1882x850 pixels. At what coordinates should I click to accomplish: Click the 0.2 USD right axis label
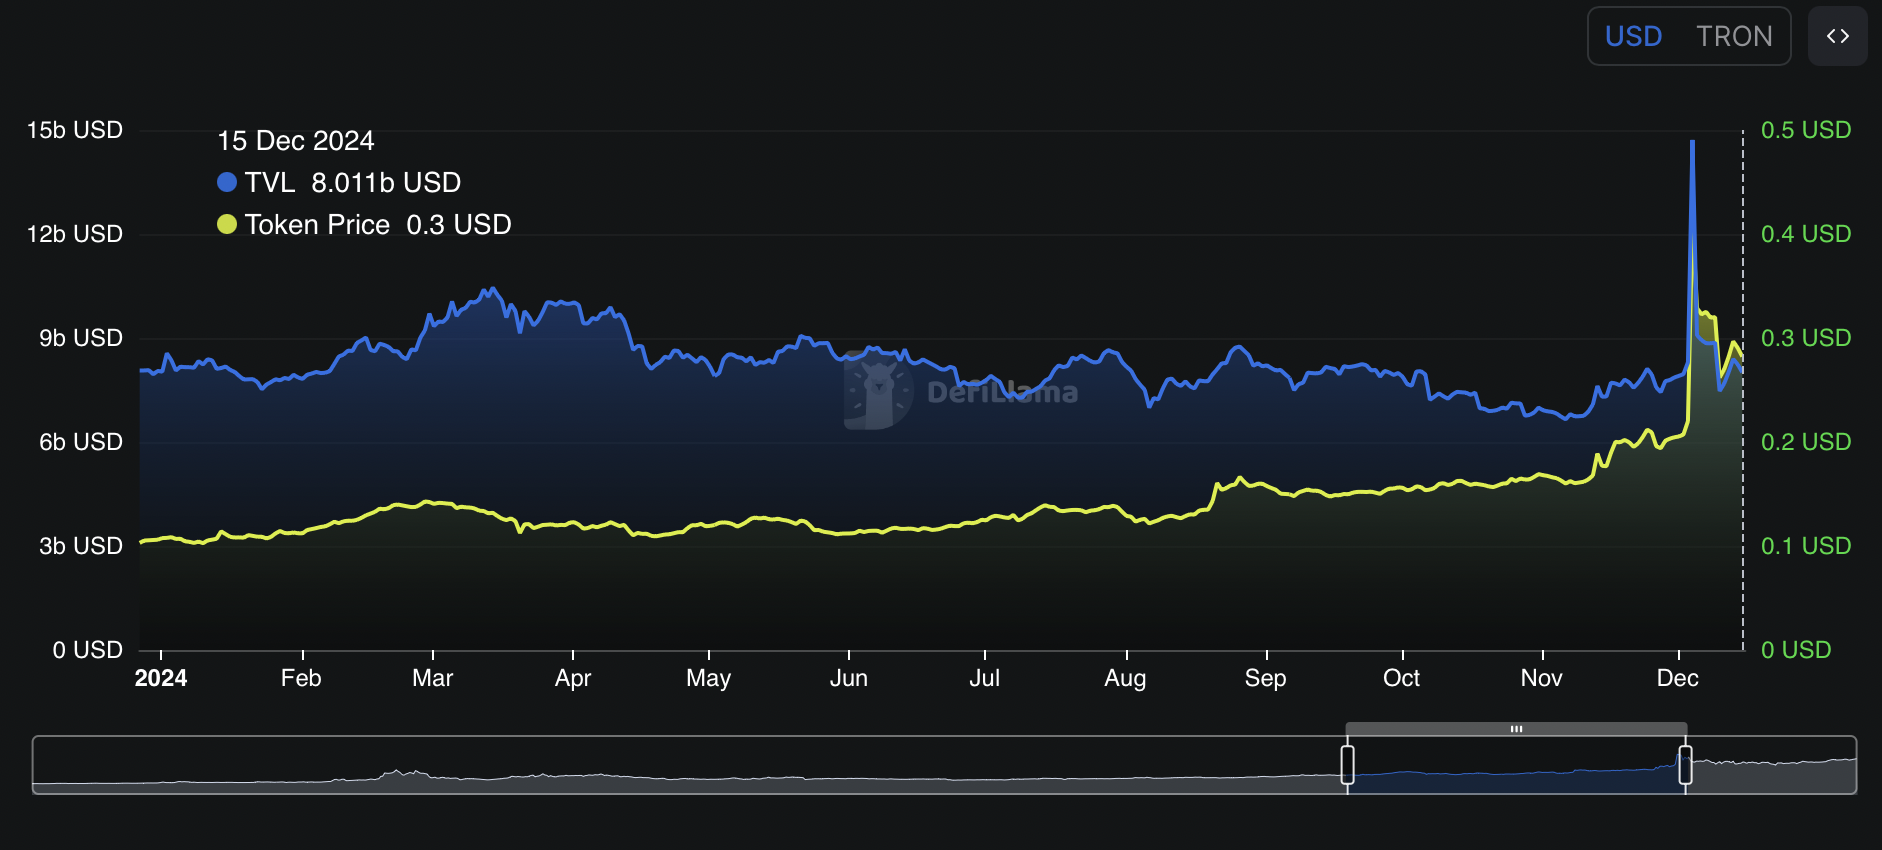[x=1806, y=442]
